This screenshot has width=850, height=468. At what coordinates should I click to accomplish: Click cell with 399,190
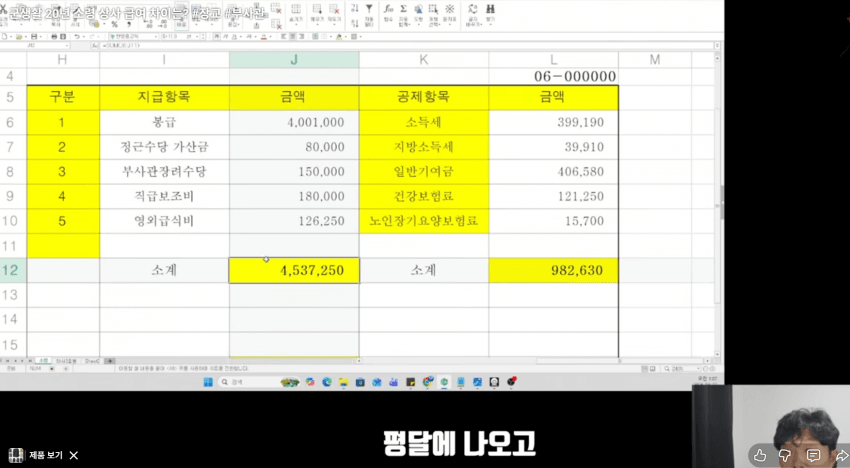tap(553, 123)
